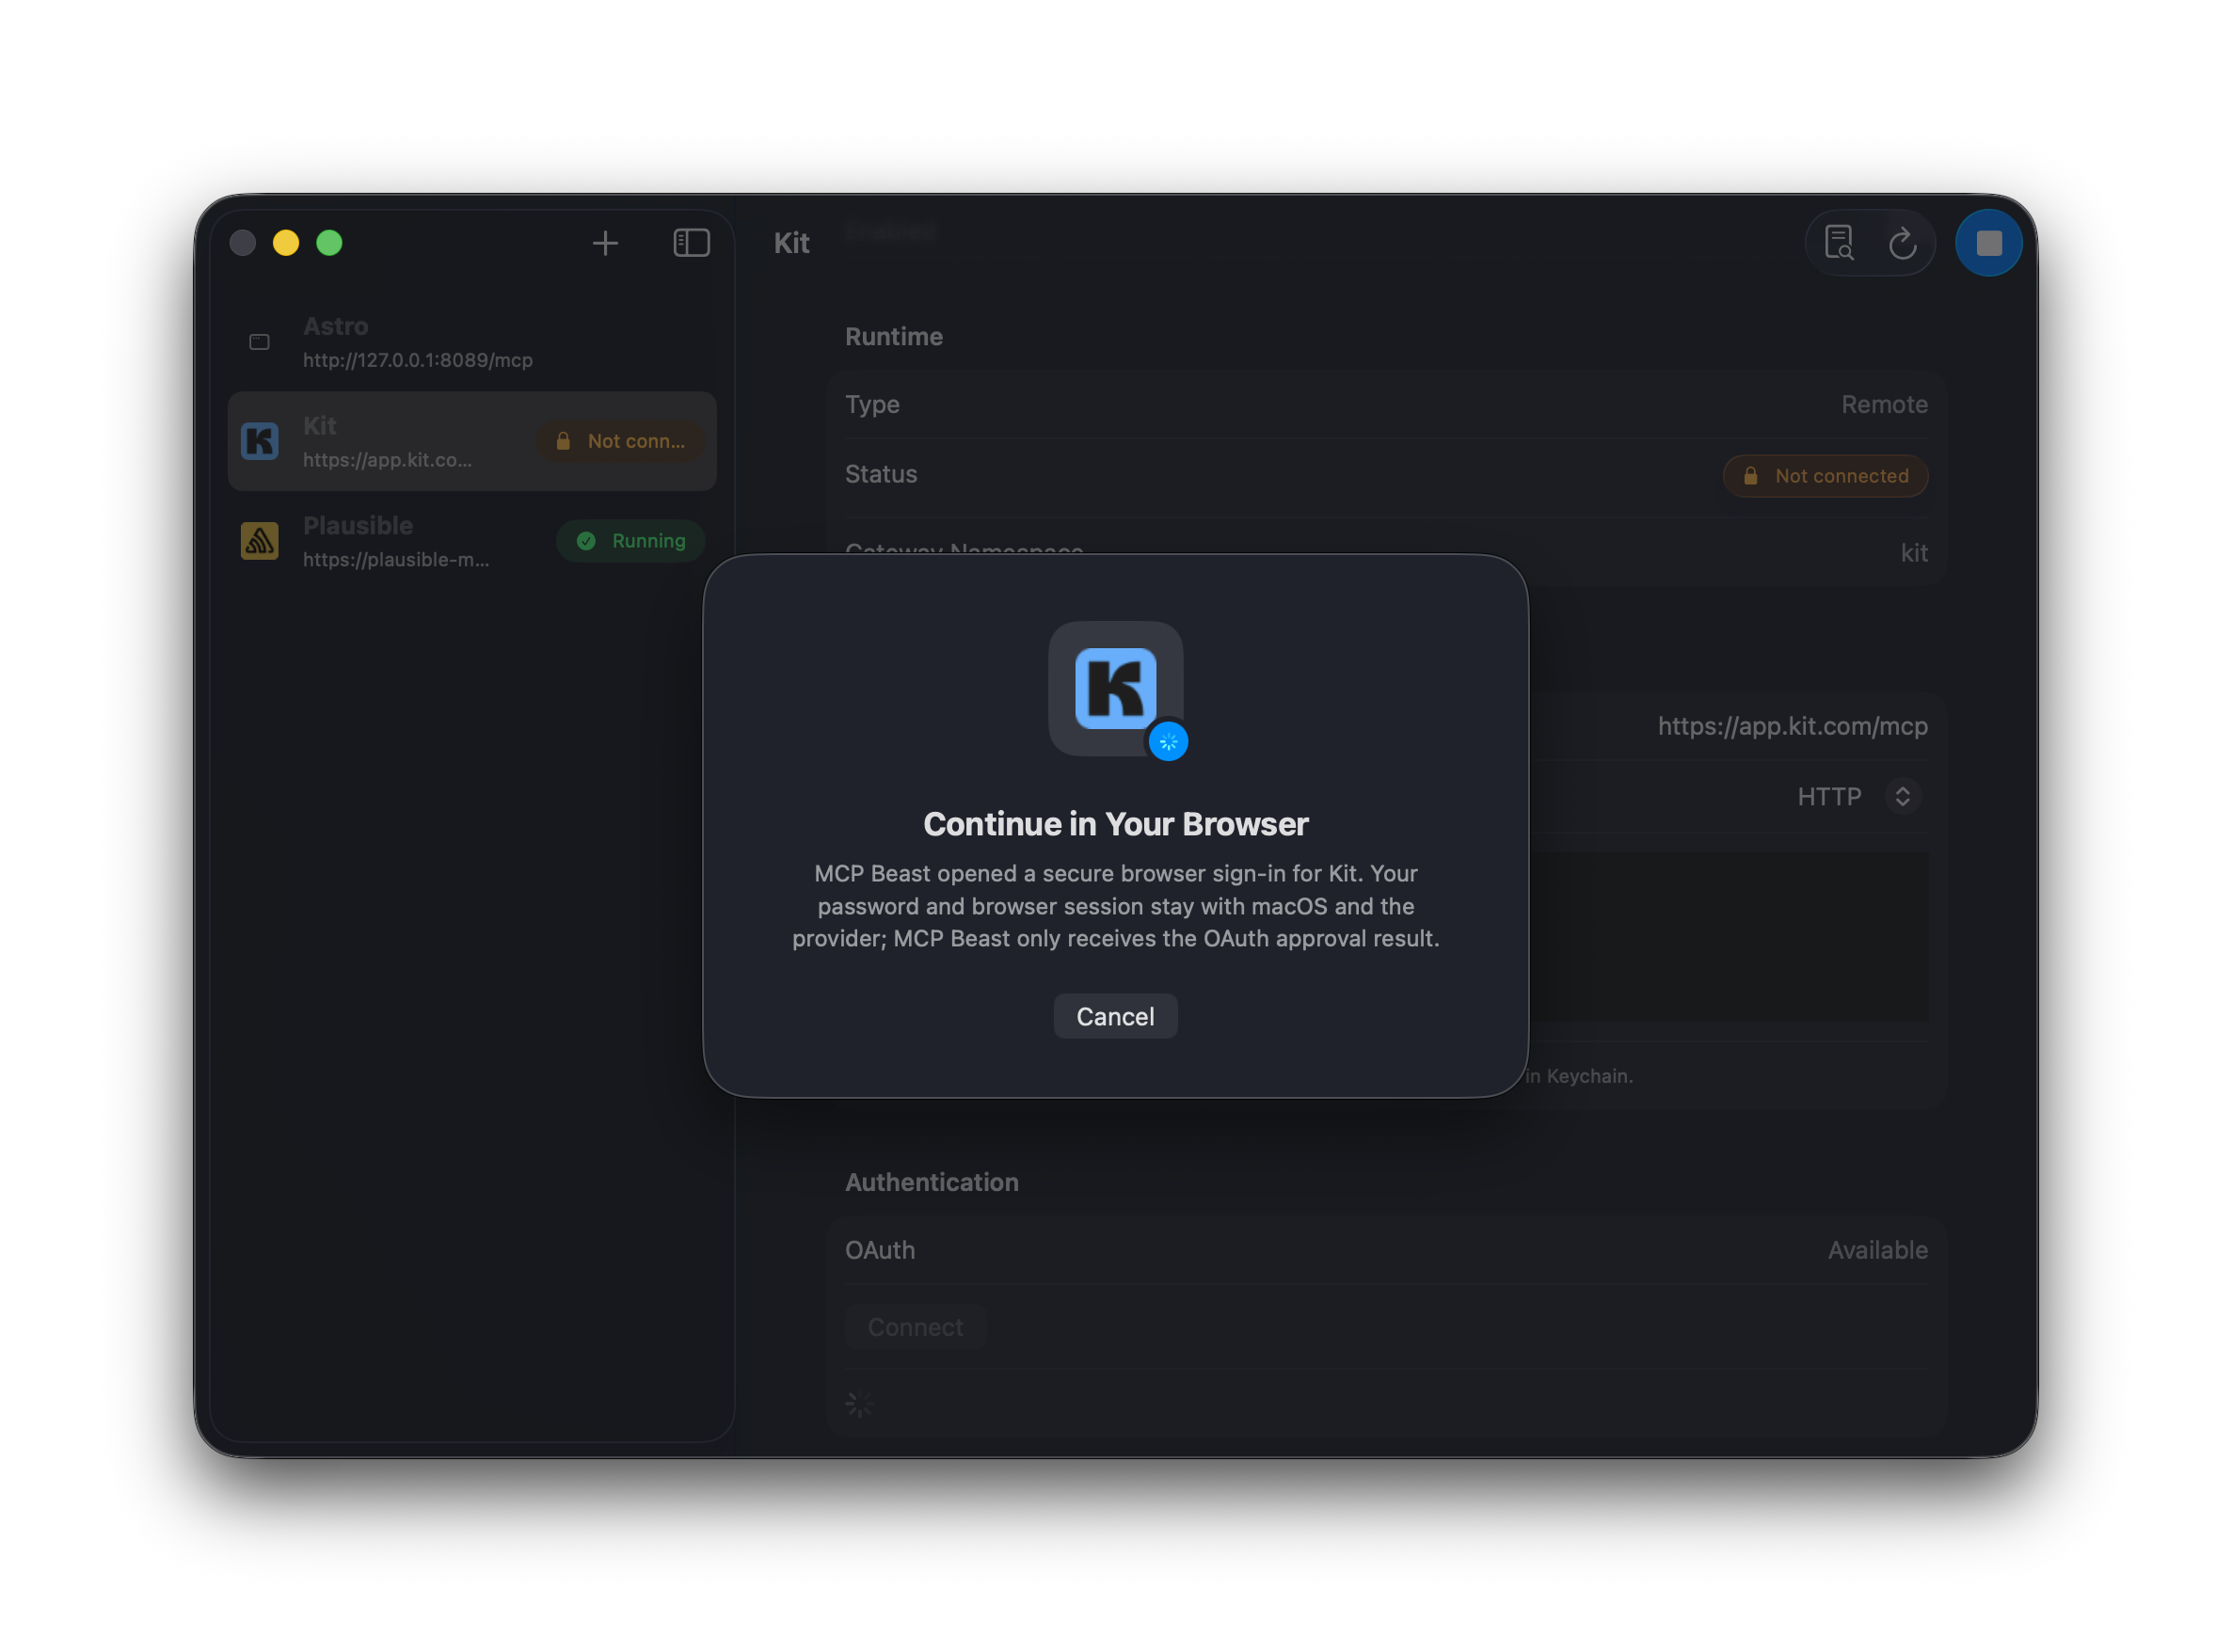
Task: Click the Authentication section heading
Action: click(x=932, y=1182)
